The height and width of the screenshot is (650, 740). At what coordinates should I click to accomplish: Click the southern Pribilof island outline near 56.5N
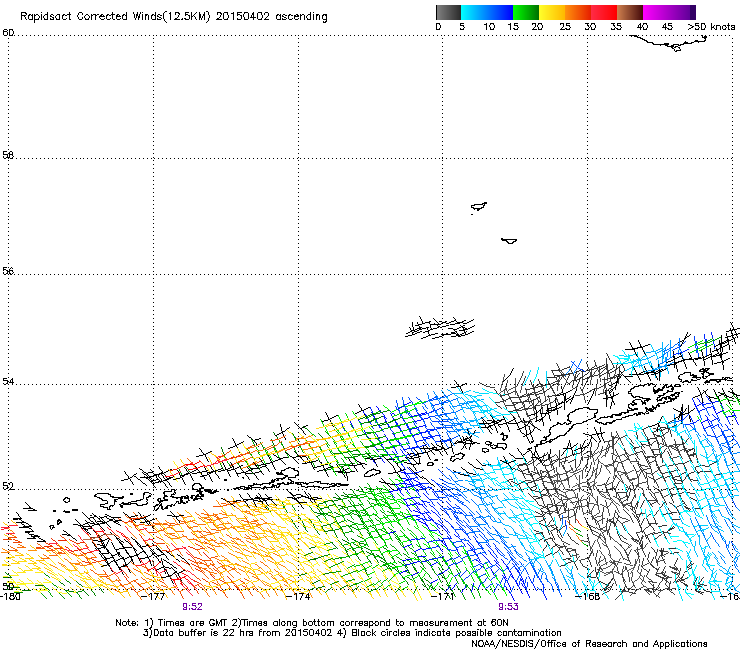509,241
